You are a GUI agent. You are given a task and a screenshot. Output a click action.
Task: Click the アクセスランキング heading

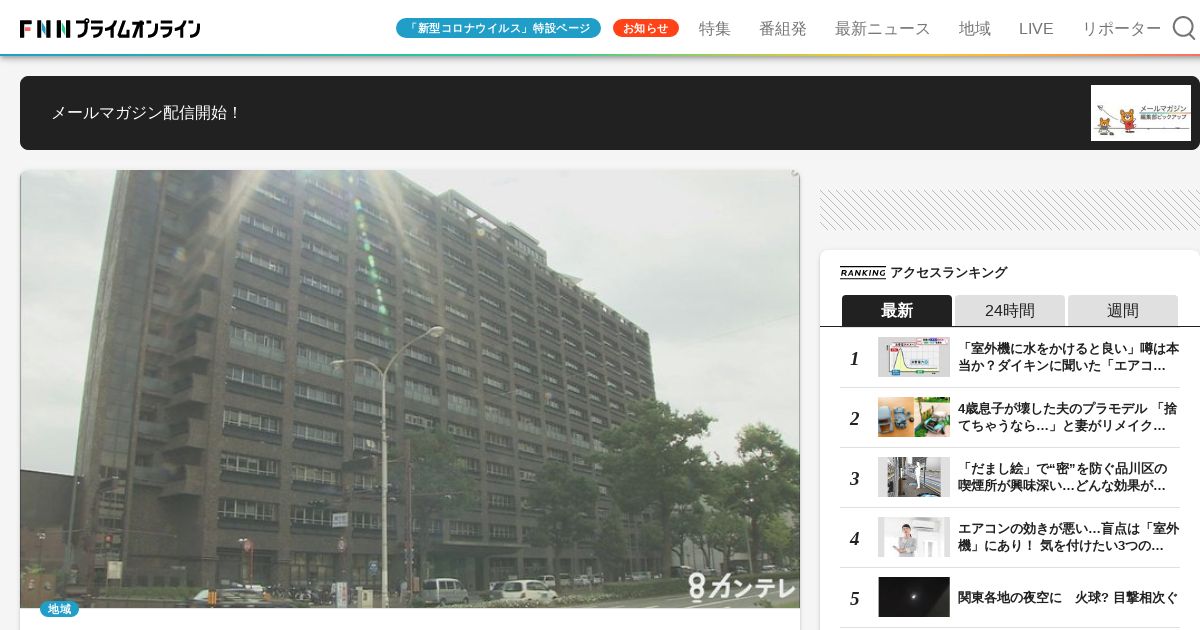coord(948,272)
